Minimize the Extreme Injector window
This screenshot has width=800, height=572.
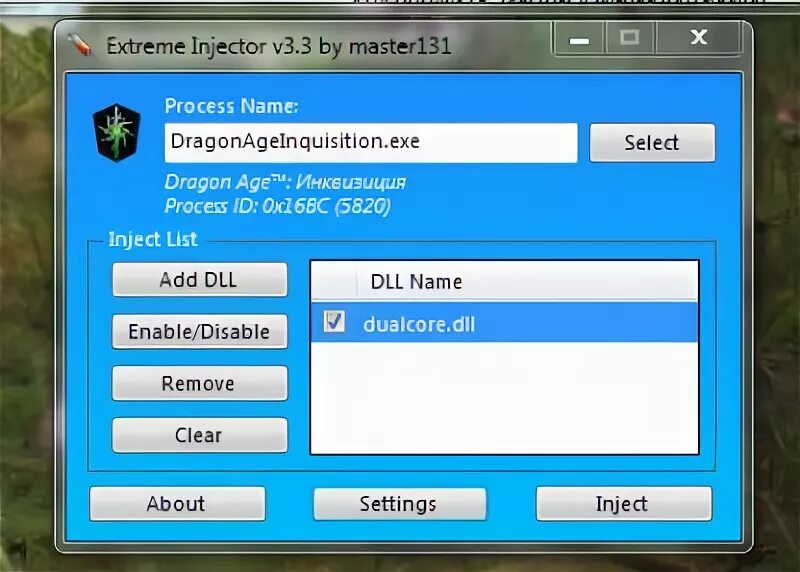coord(579,38)
